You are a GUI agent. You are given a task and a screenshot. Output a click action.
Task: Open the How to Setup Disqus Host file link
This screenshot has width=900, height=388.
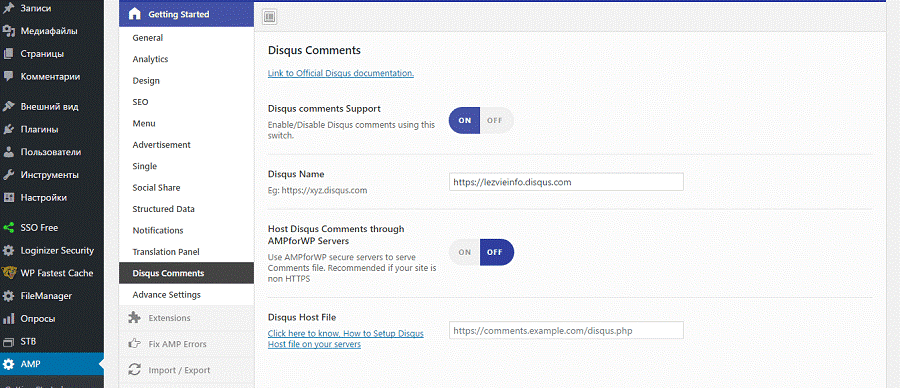point(346,339)
